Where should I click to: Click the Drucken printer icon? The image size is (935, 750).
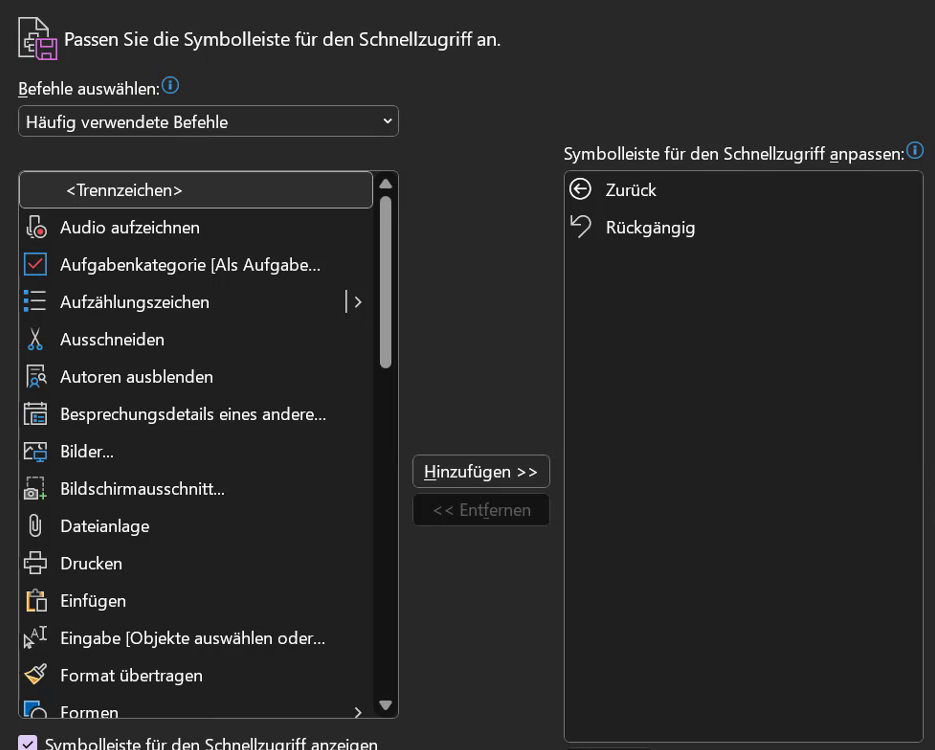[36, 564]
